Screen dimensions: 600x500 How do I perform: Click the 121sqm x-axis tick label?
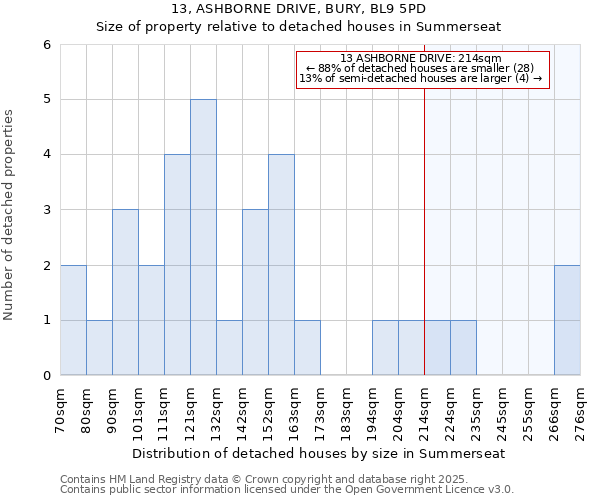click(x=190, y=414)
